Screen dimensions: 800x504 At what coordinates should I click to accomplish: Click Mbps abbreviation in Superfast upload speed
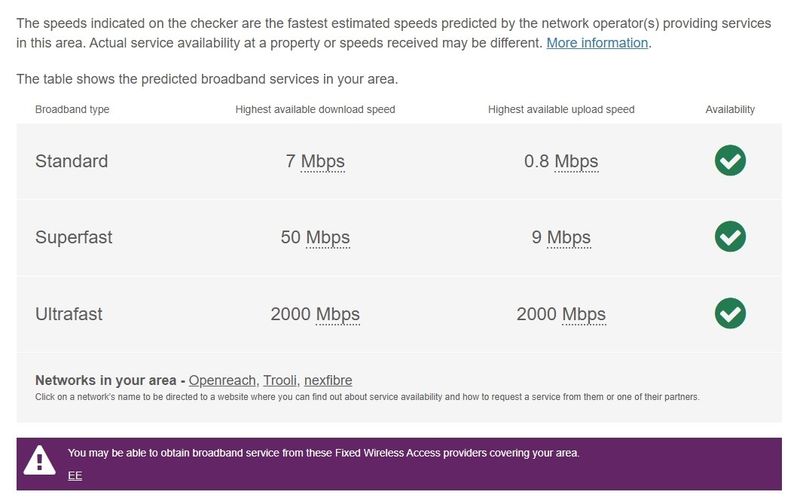pos(569,238)
